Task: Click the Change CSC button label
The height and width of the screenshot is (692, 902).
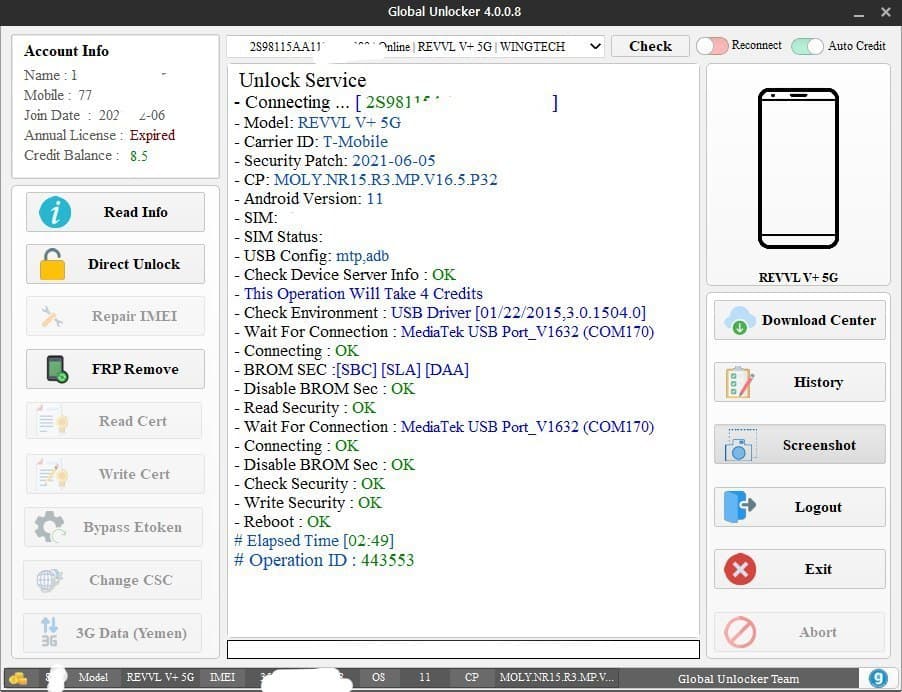Action: click(131, 580)
